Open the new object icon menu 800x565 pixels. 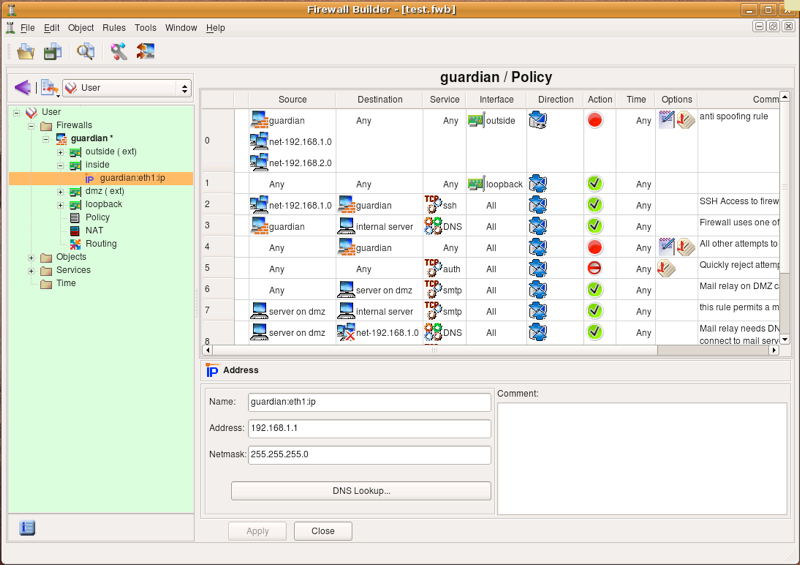coord(49,88)
